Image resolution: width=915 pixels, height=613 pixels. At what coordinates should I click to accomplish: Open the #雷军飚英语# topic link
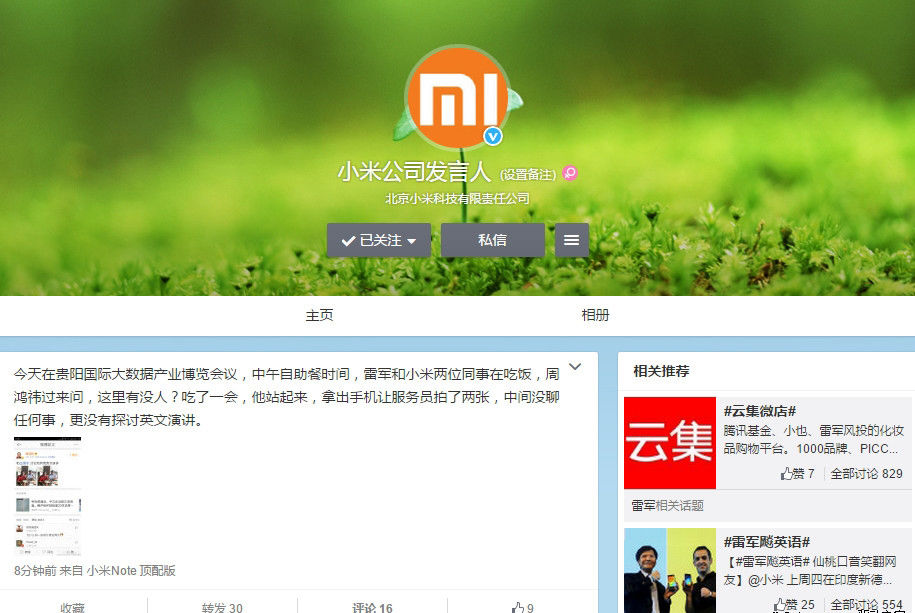(x=767, y=541)
